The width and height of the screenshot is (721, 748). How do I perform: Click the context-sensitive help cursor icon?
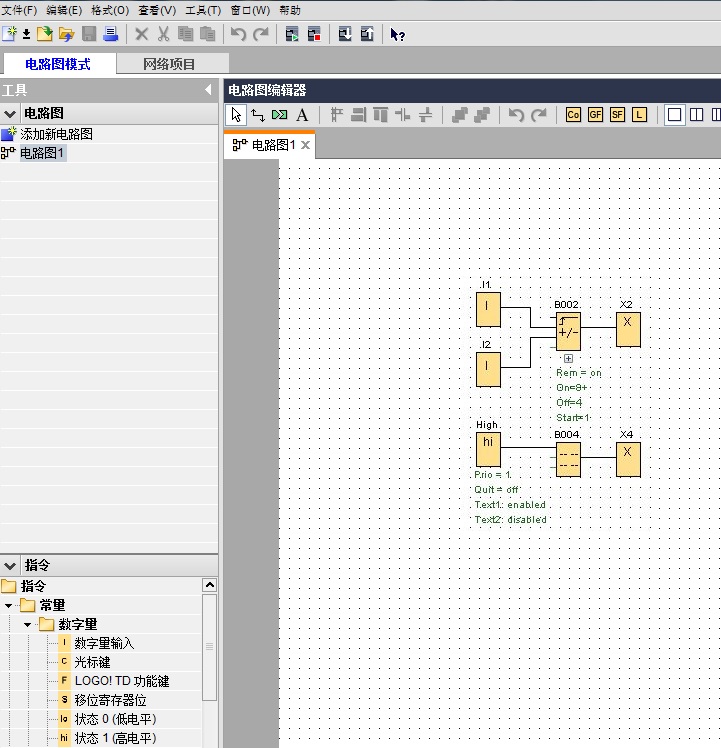click(x=397, y=34)
